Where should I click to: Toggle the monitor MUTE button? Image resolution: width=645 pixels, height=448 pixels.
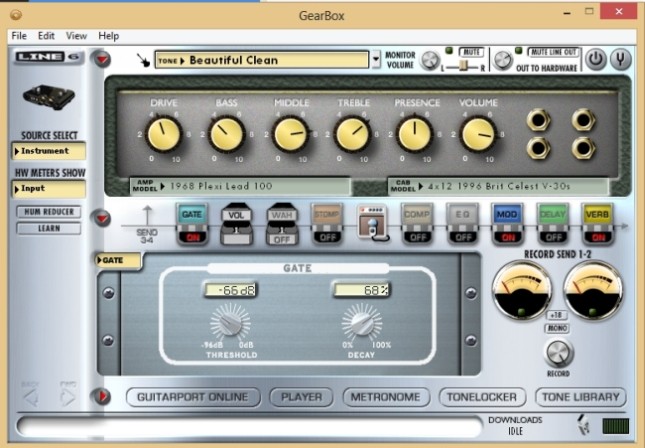[471, 52]
